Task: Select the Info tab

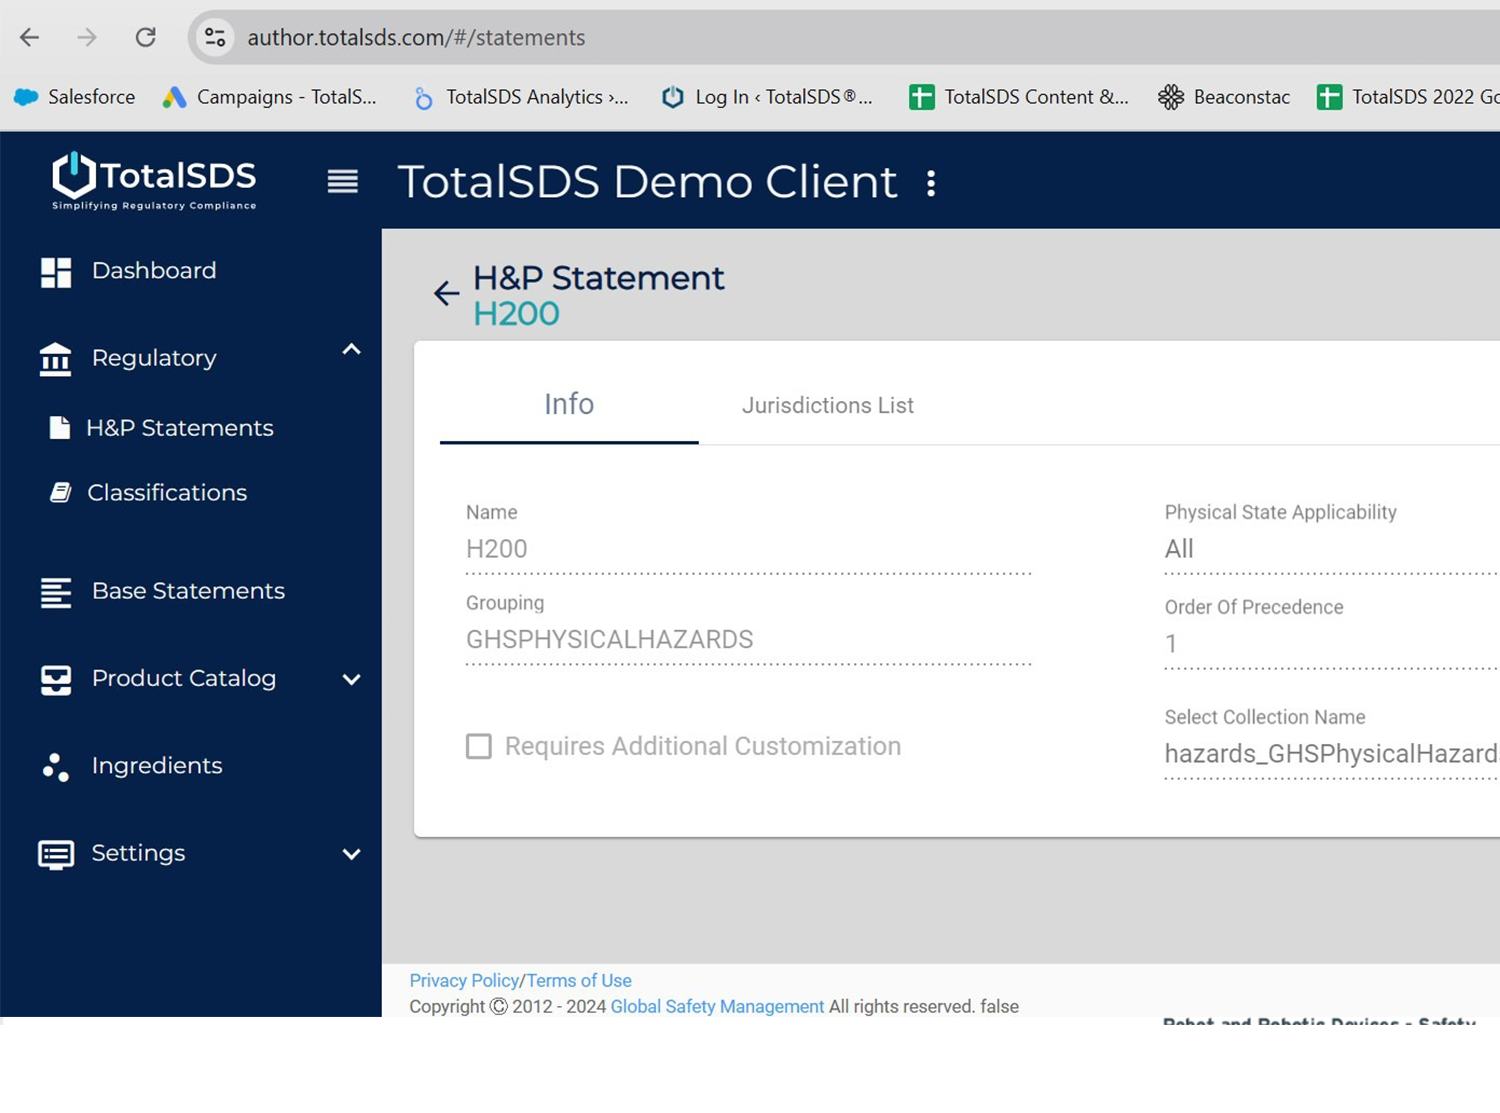Action: click(x=569, y=404)
